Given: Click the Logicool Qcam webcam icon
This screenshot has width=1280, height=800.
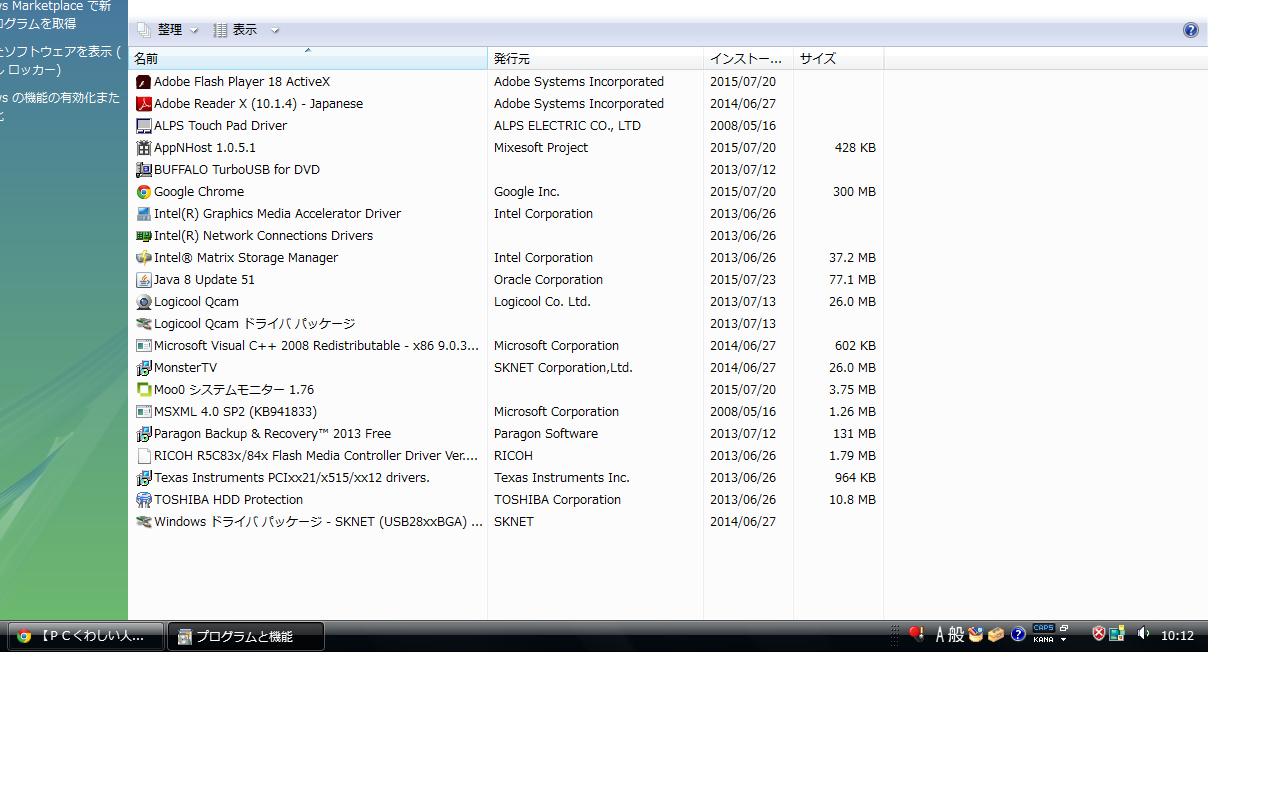Looking at the screenshot, I should coord(144,302).
